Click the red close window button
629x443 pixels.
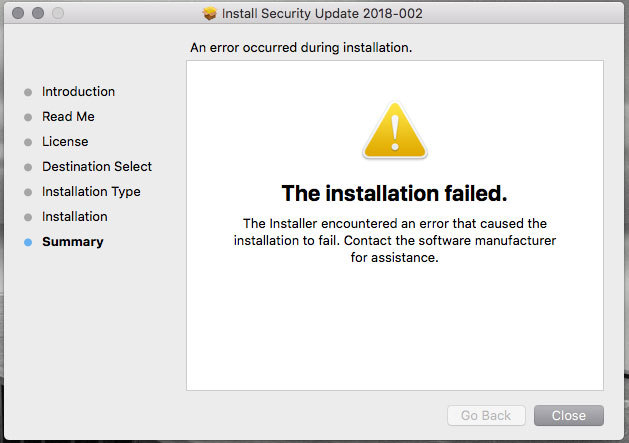18,13
